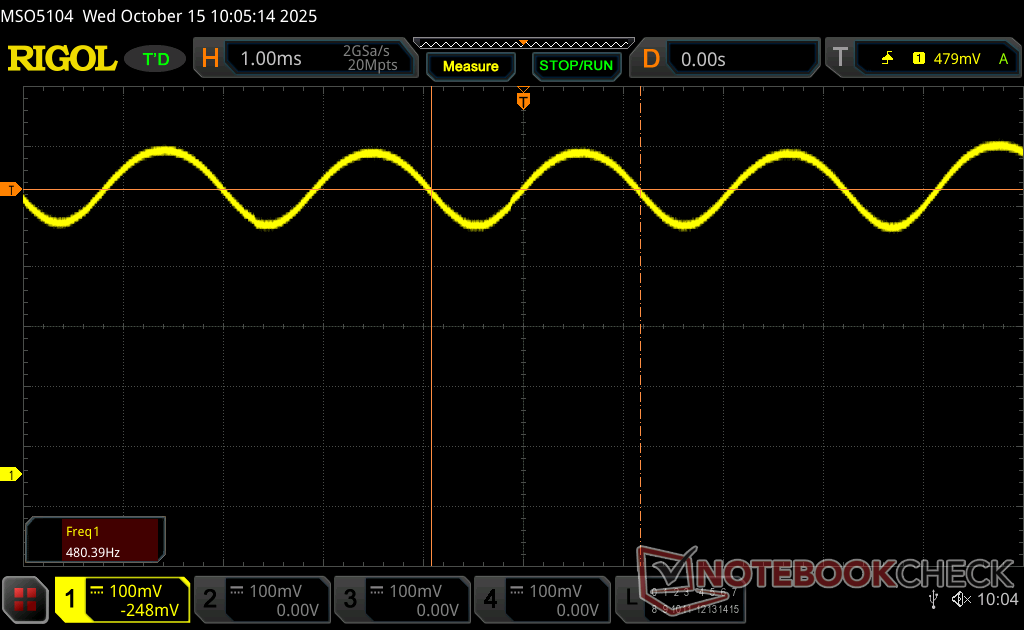Image resolution: width=1024 pixels, height=630 pixels.
Task: Turn on channel 4
Action: [x=542, y=599]
